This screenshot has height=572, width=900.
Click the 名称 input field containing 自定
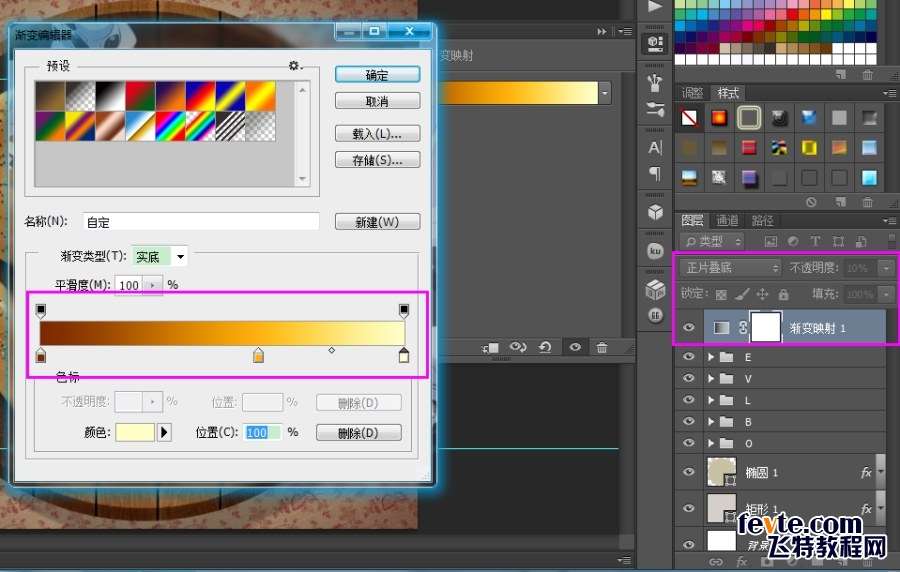[x=201, y=222]
